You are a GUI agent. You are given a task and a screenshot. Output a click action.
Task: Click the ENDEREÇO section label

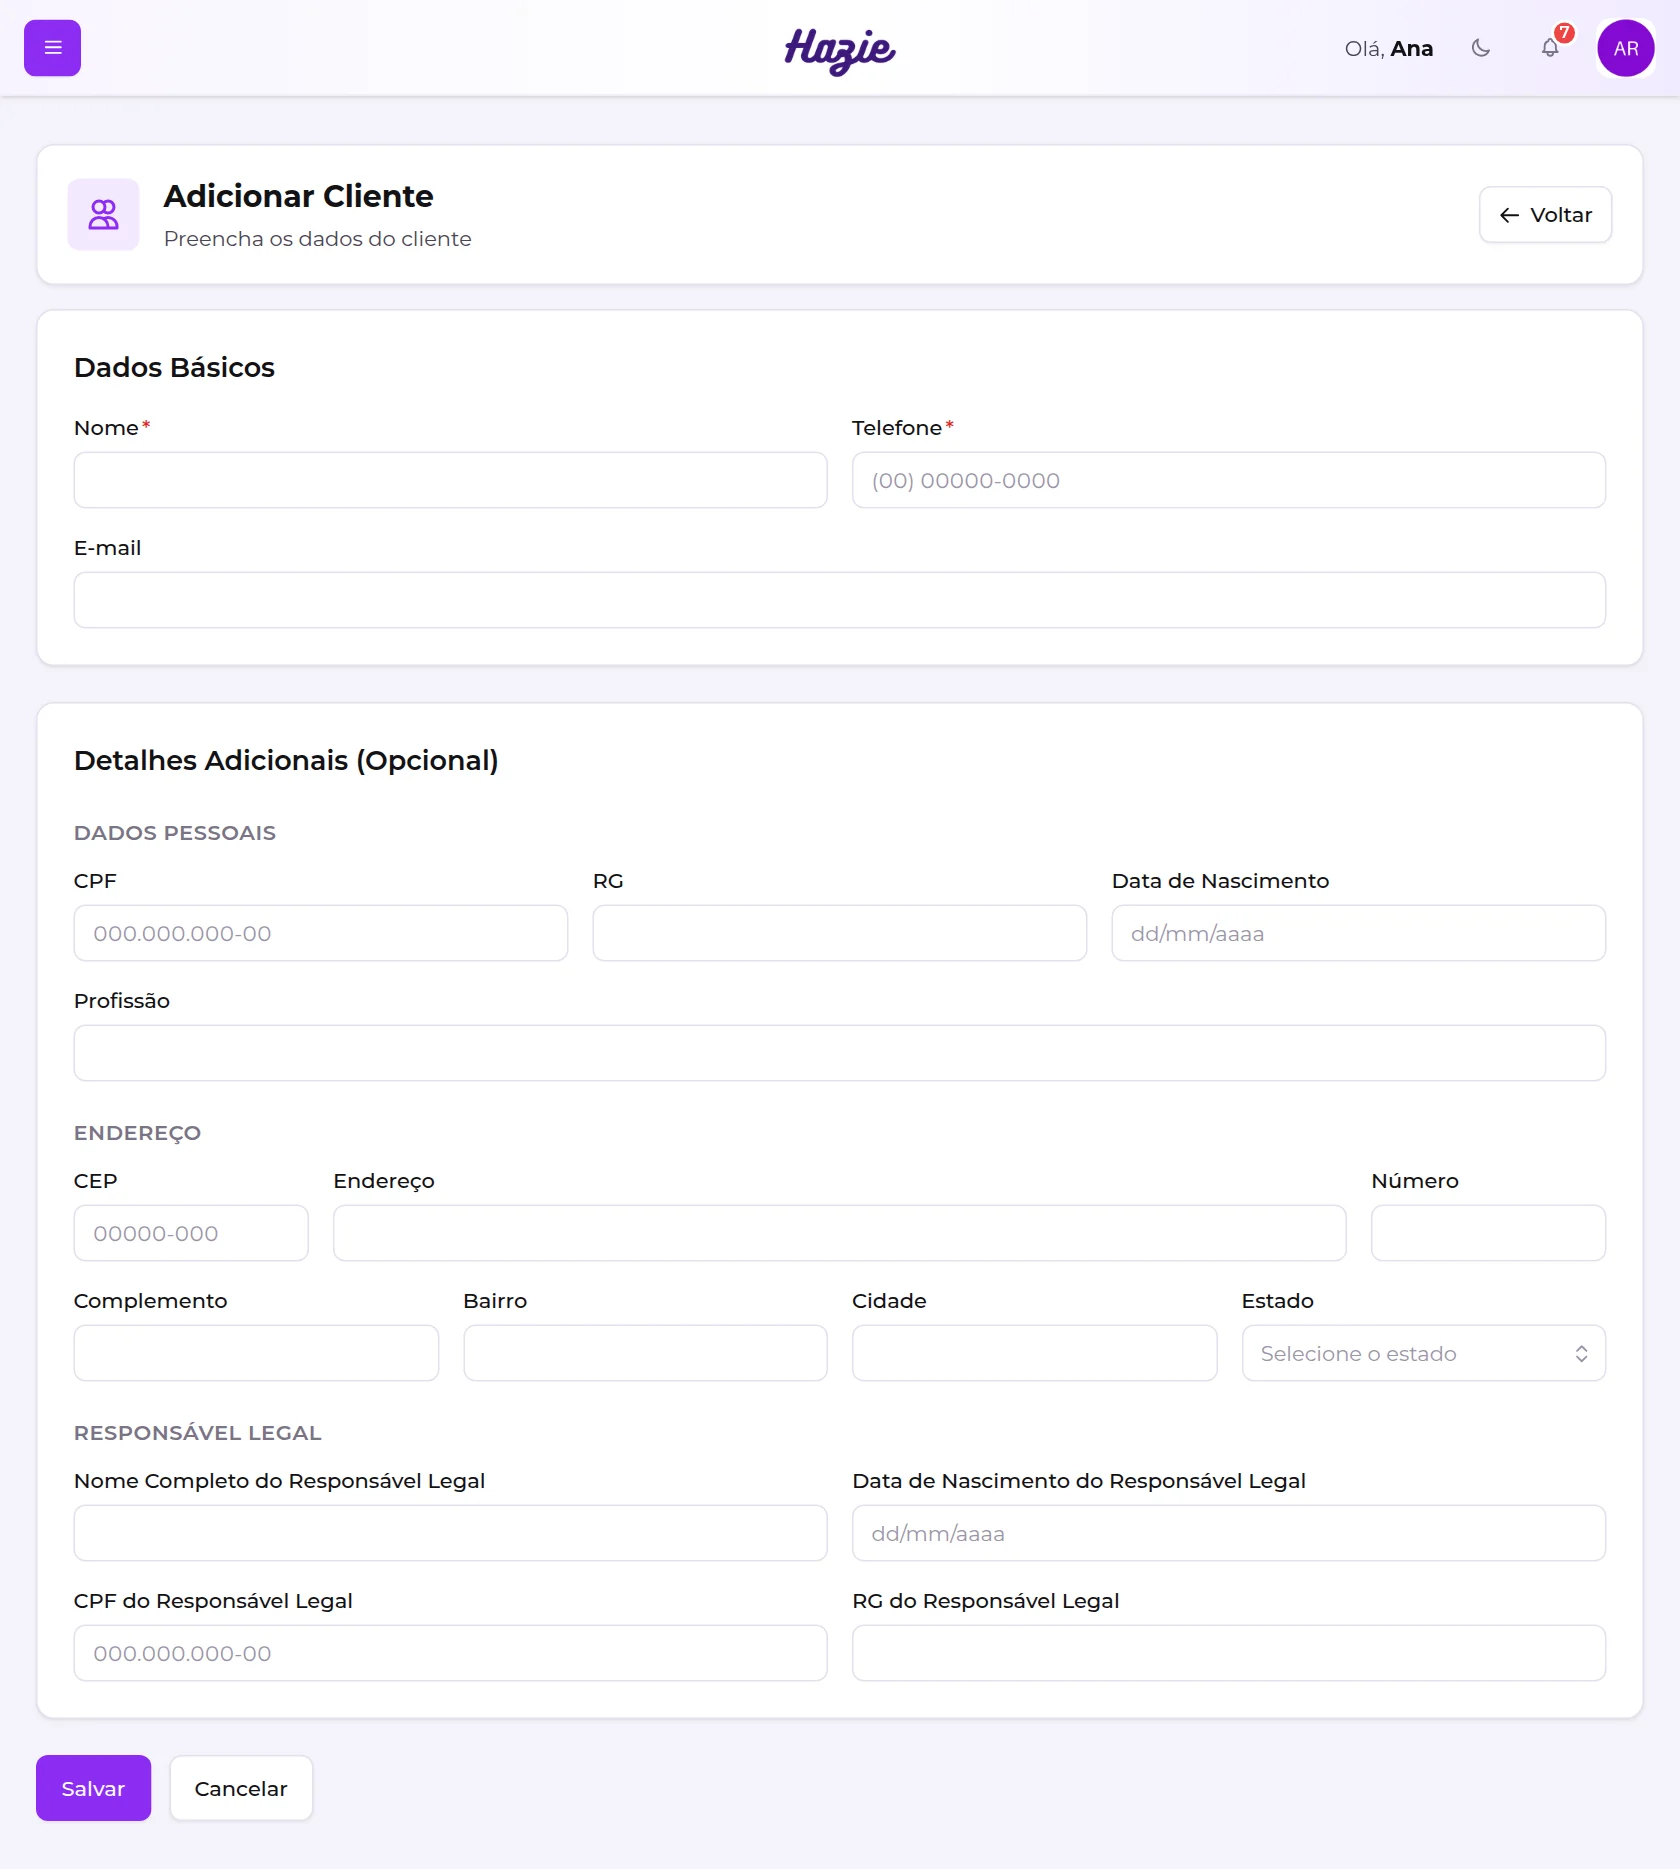[x=137, y=1133]
